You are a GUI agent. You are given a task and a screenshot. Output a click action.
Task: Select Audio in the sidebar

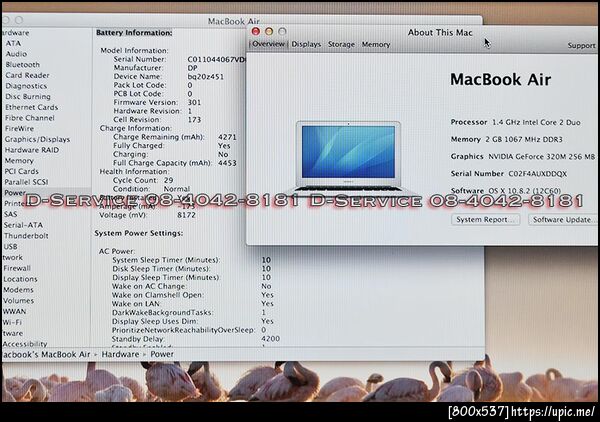click(16, 54)
